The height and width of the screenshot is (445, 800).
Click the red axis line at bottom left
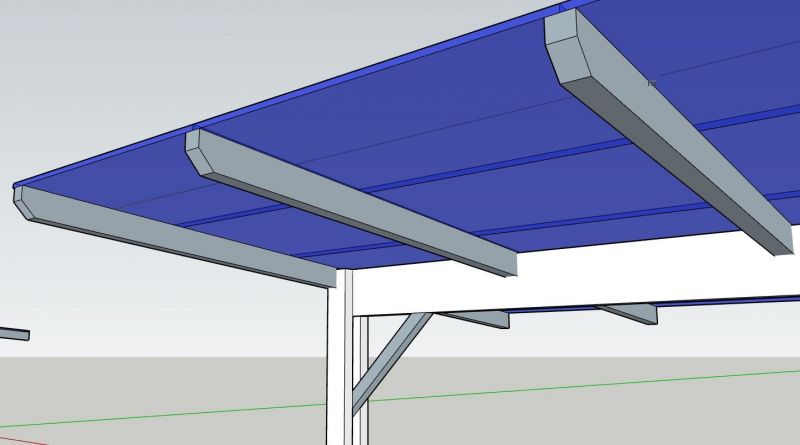20,437
